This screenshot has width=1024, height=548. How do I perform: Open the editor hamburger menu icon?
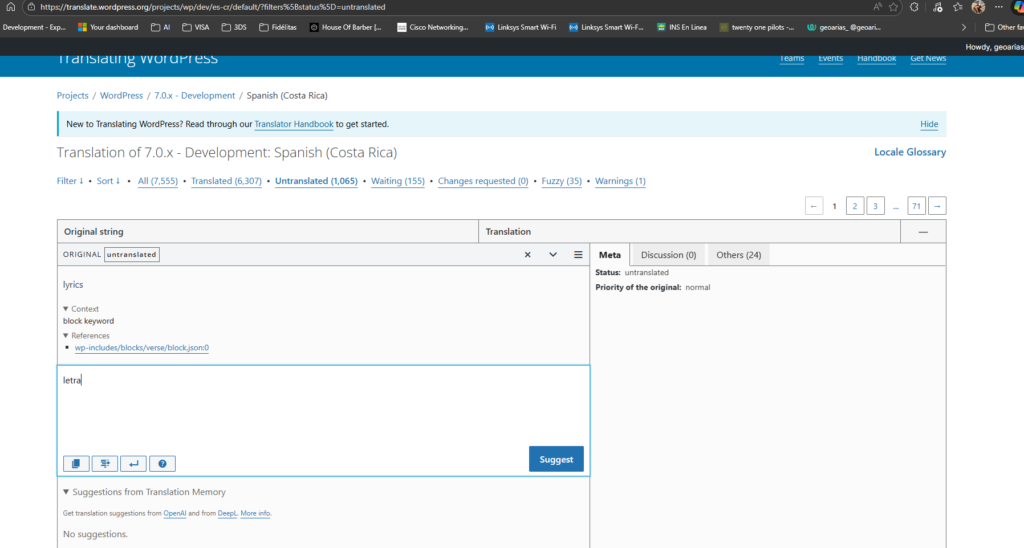[578, 255]
